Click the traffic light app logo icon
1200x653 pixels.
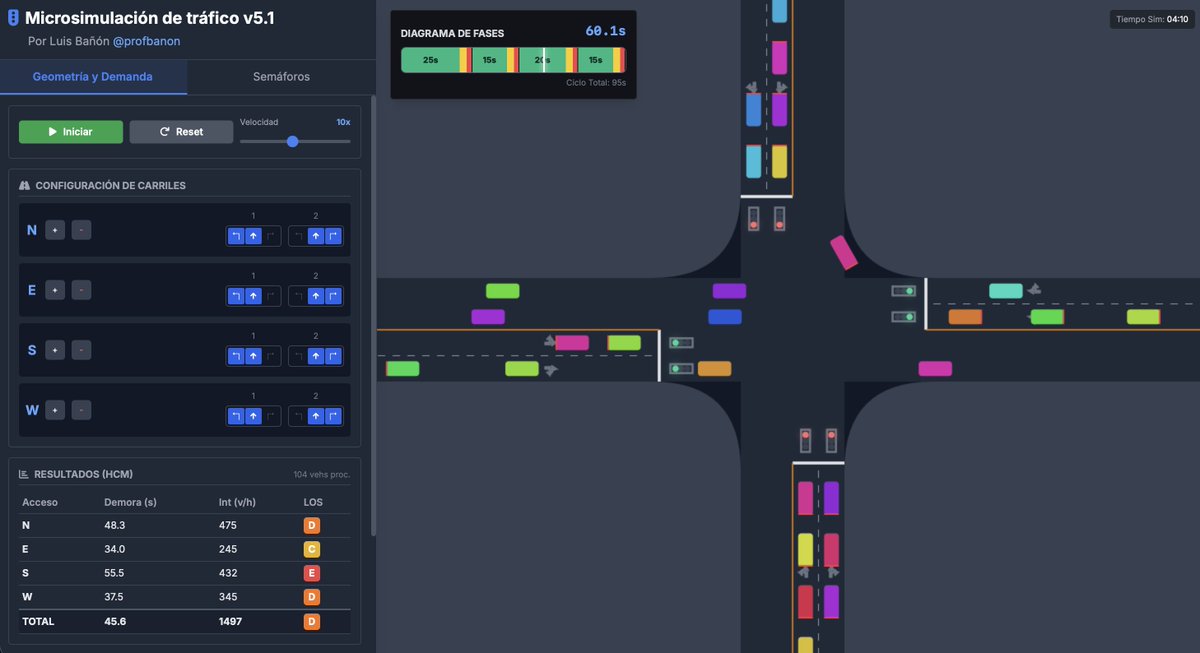tap(14, 18)
